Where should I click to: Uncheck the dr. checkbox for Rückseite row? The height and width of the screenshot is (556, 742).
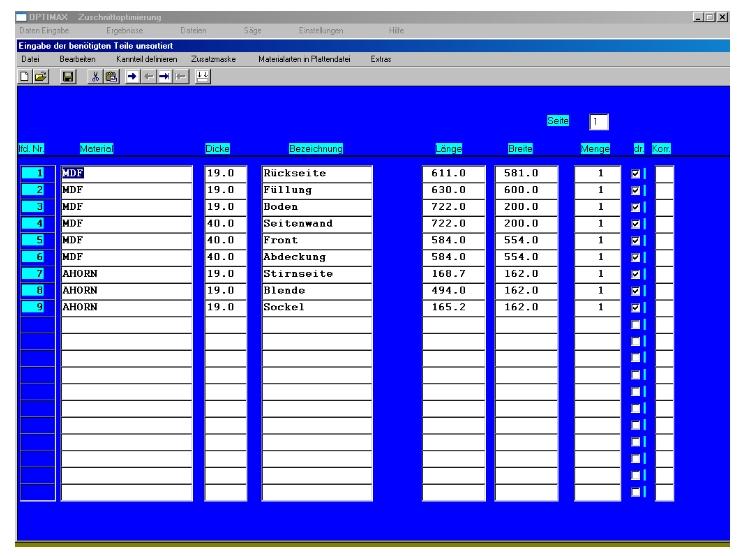coord(637,173)
